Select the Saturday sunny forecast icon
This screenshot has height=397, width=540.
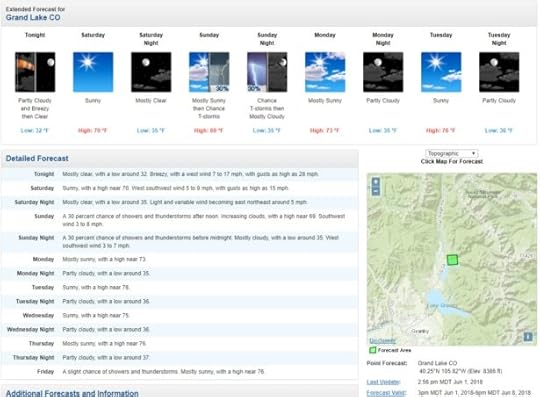[93, 72]
